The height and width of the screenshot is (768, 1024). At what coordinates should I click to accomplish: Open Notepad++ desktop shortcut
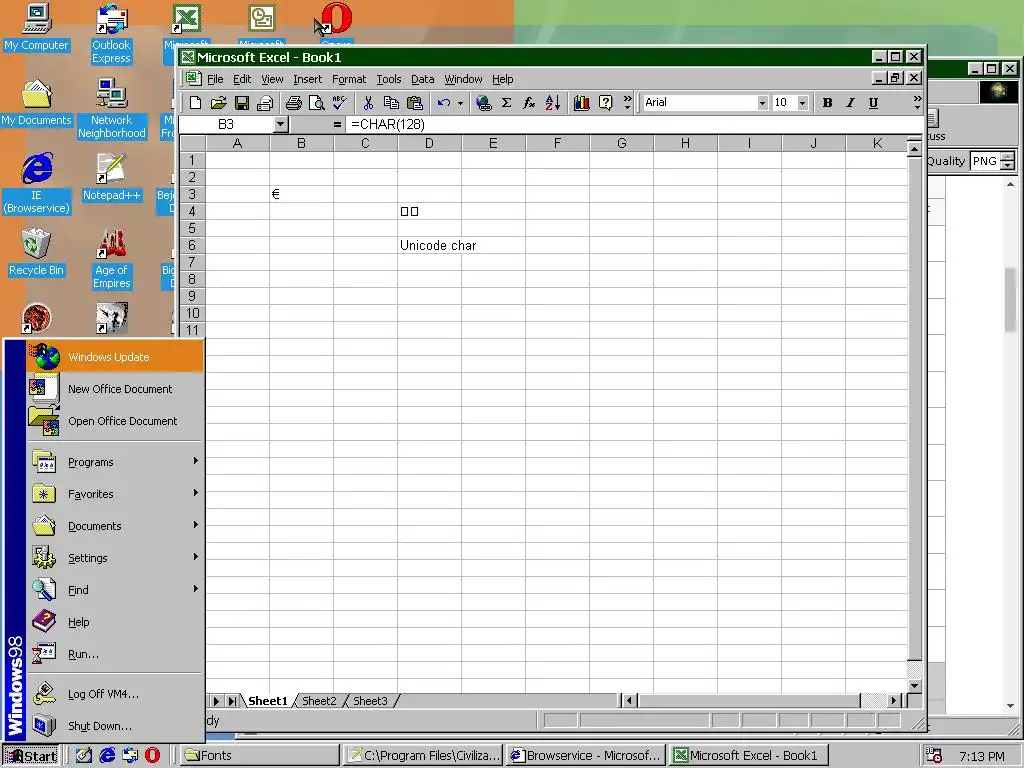click(111, 177)
